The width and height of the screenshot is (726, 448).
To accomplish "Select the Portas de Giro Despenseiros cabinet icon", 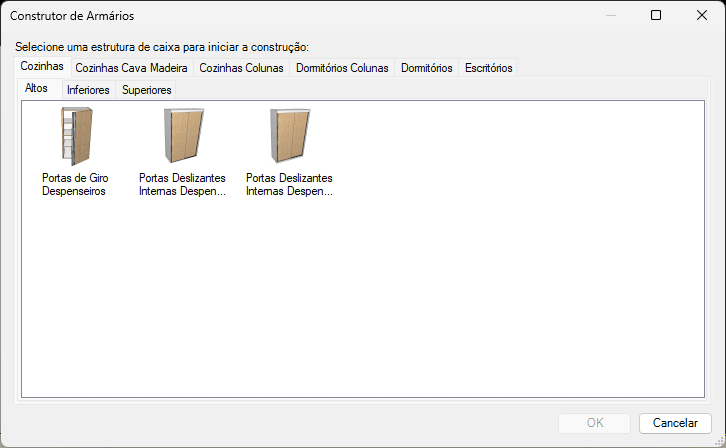I will pyautogui.click(x=76, y=135).
